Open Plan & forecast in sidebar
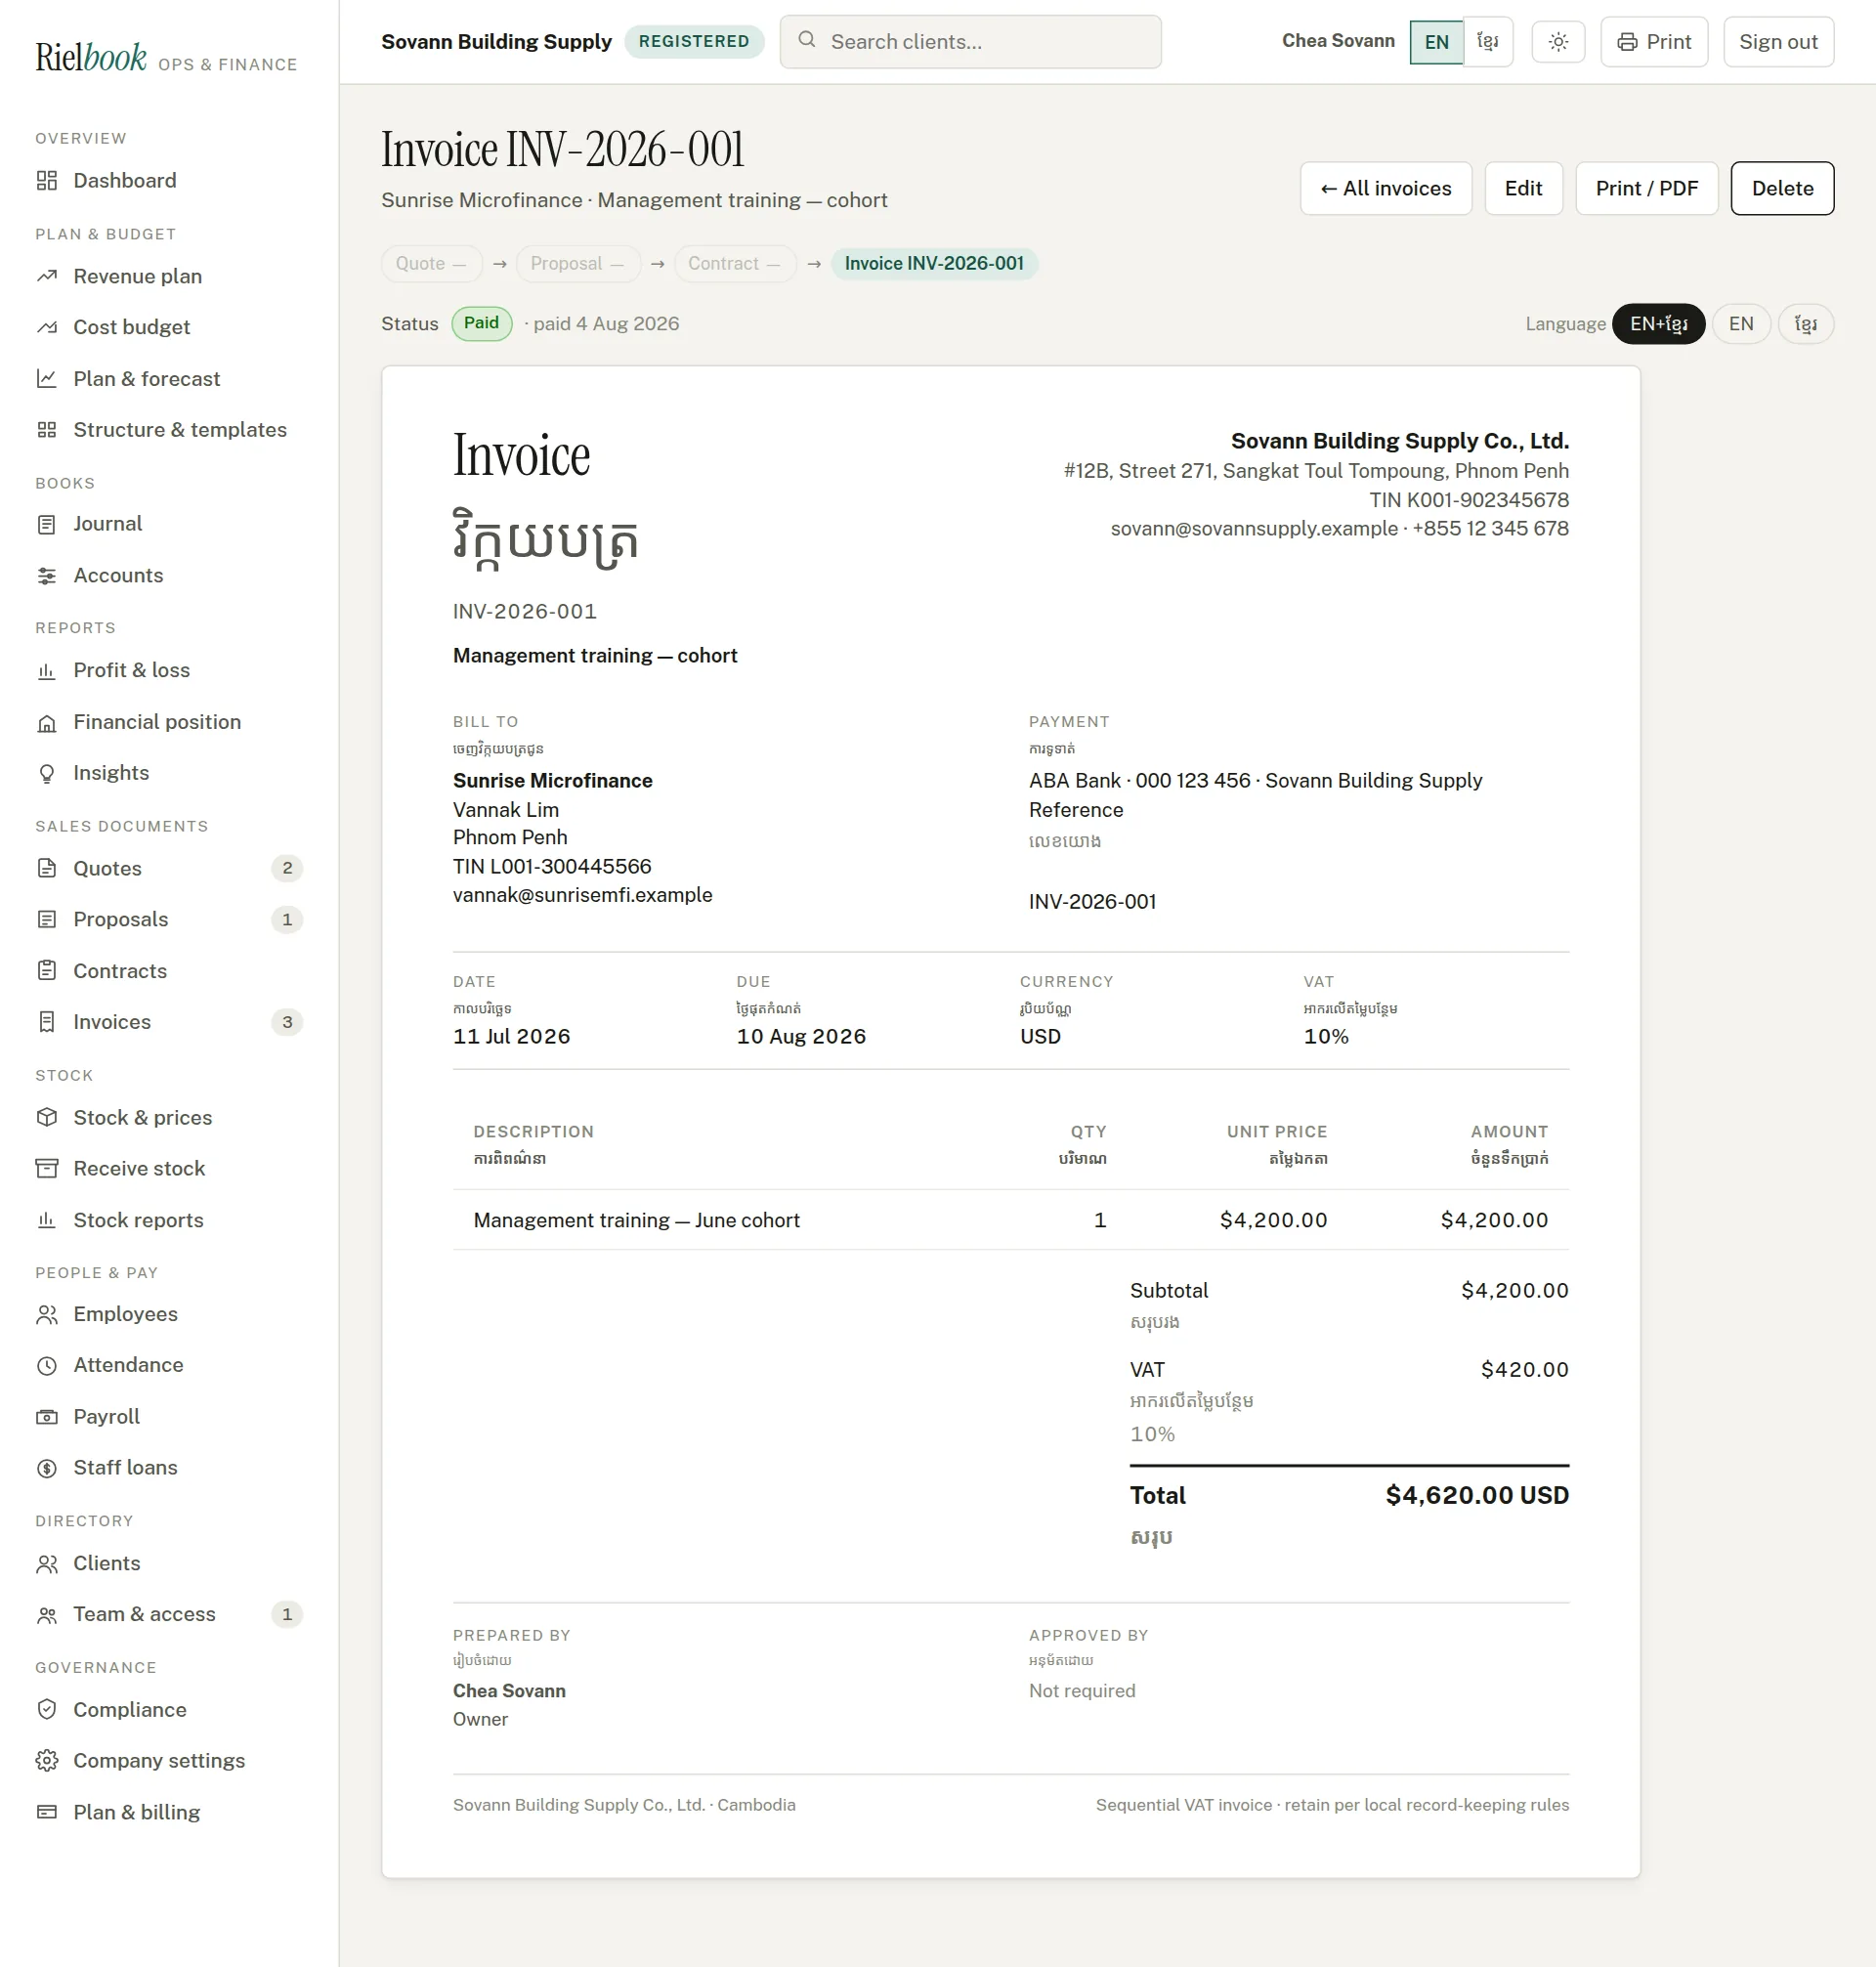 click(169, 379)
